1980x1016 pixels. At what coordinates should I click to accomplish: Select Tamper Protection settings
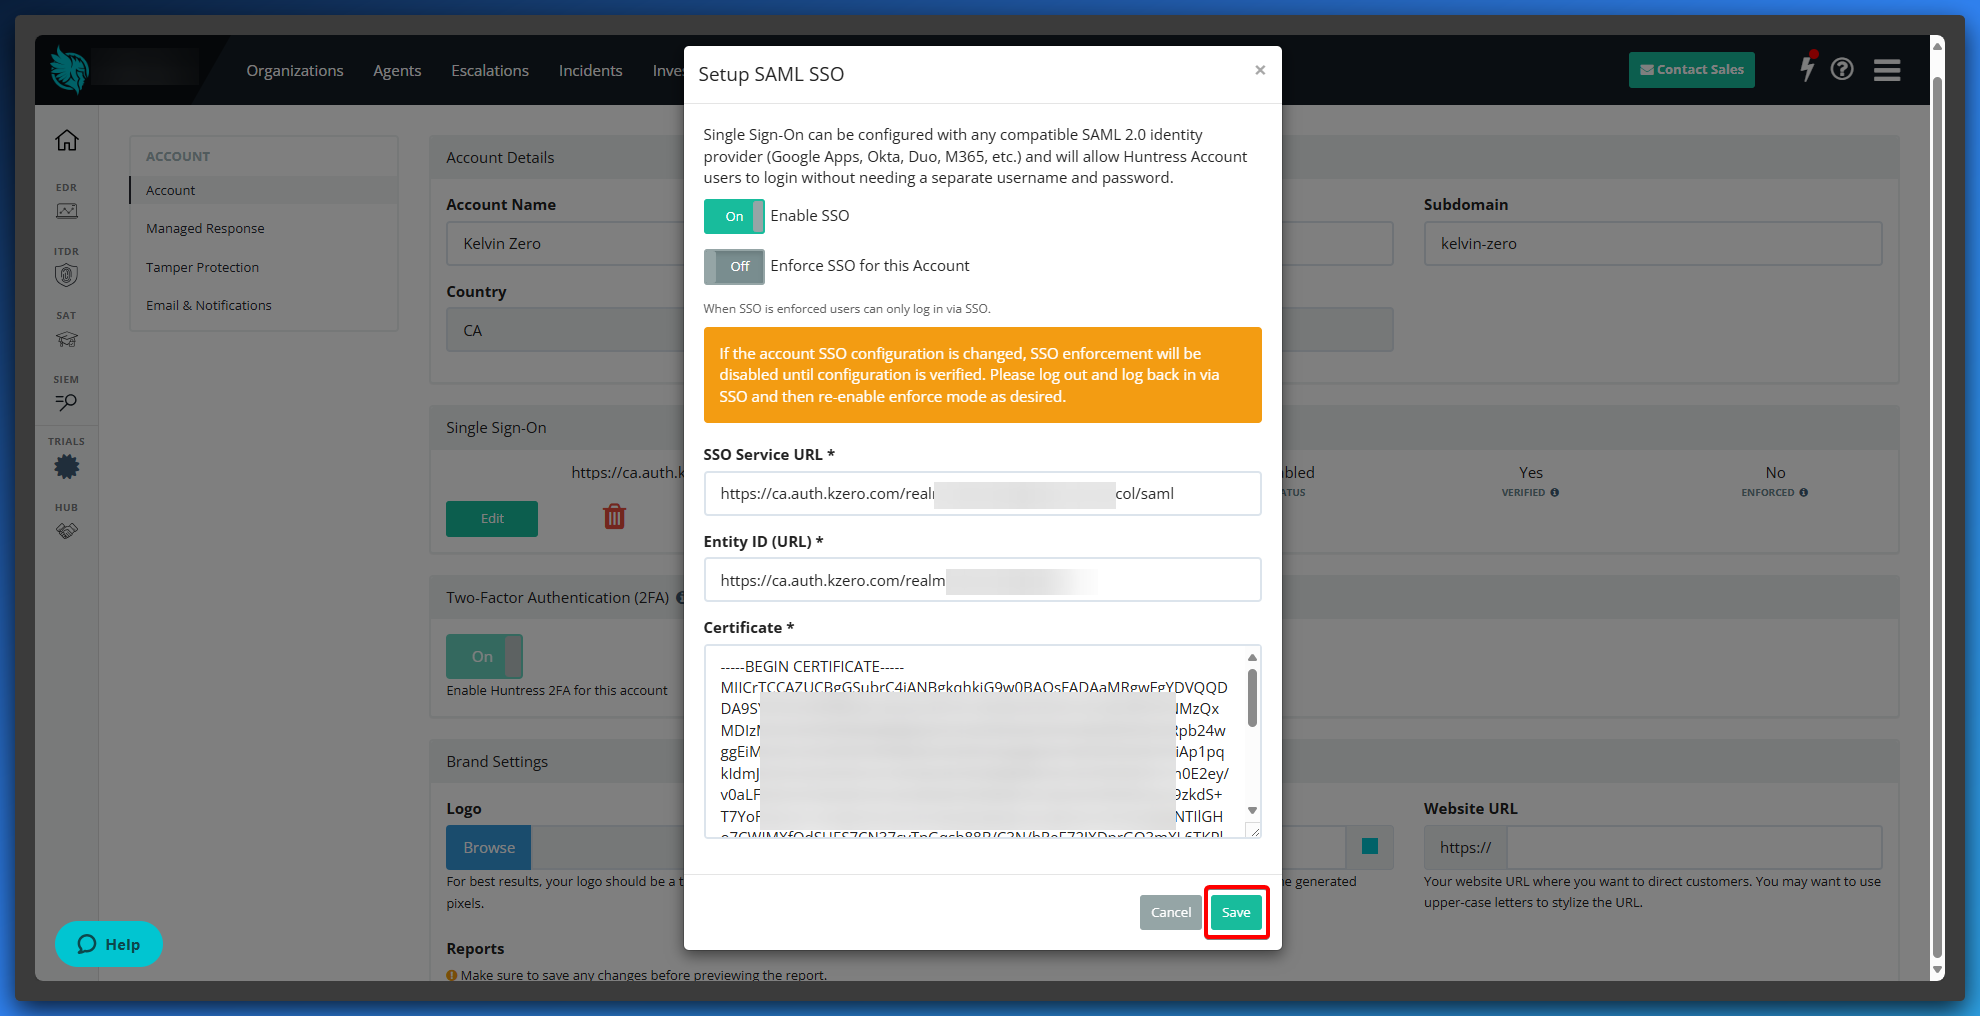coord(202,268)
